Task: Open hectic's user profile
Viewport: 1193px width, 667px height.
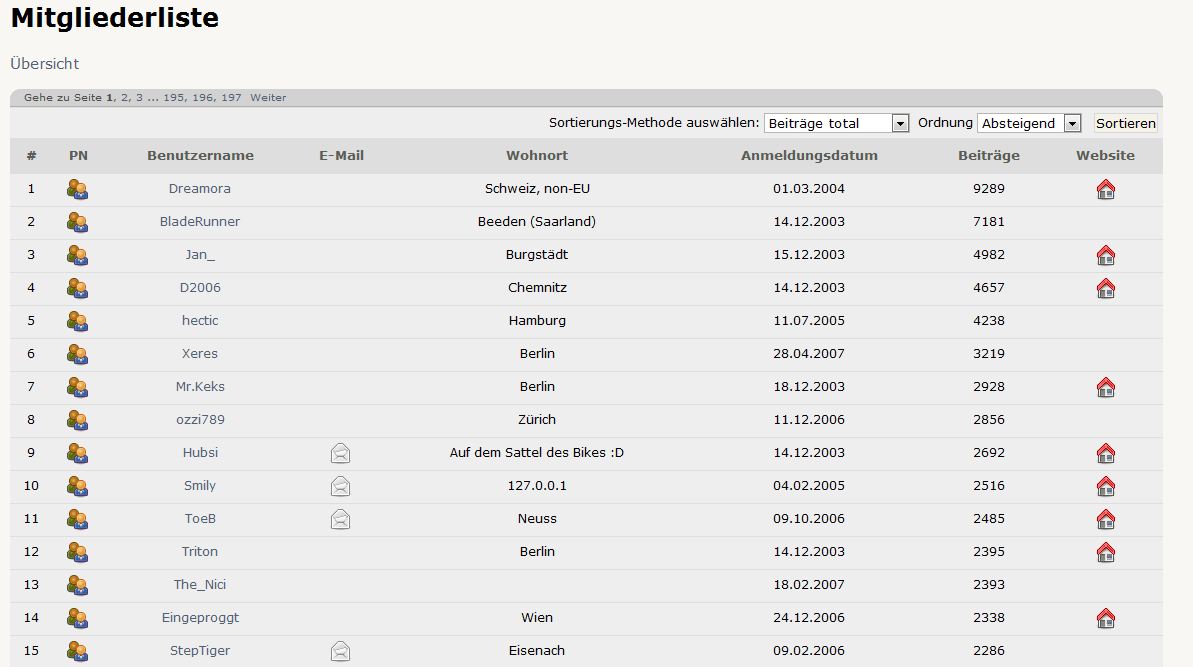Action: [x=200, y=321]
